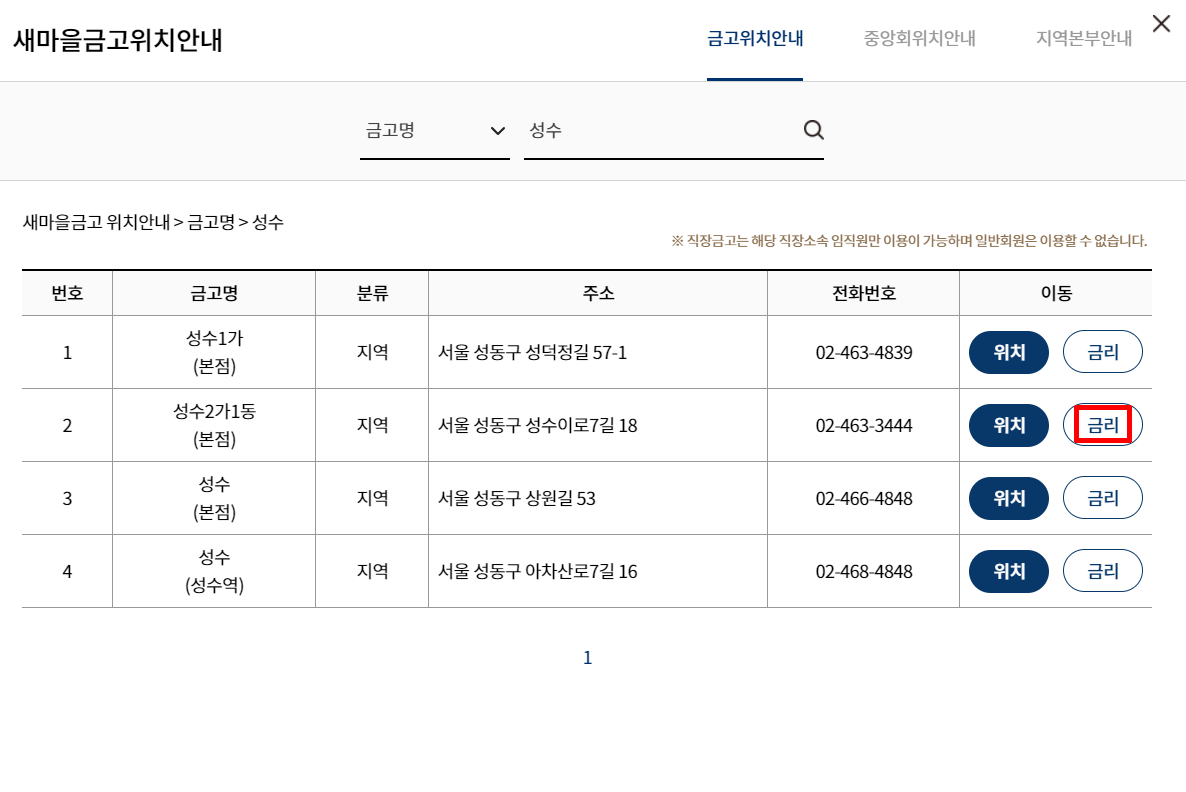Click the 새마을금고위치안내 page title
1186x792 pixels.
(118, 39)
